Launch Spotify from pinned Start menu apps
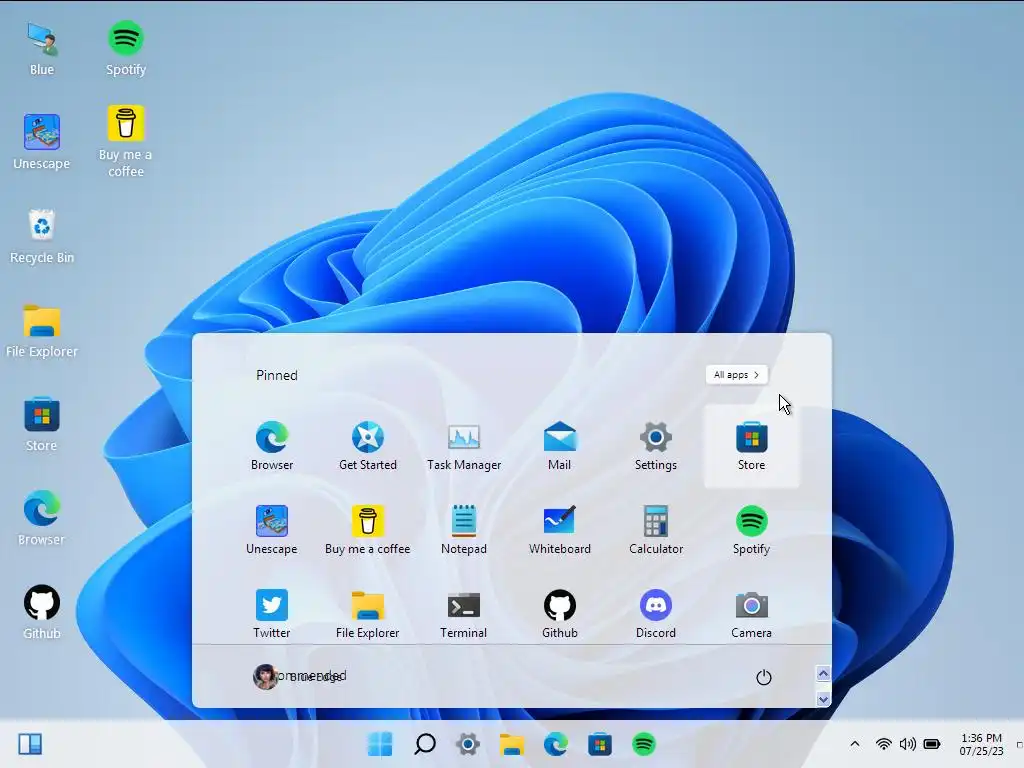This screenshot has height=768, width=1024. pos(751,531)
